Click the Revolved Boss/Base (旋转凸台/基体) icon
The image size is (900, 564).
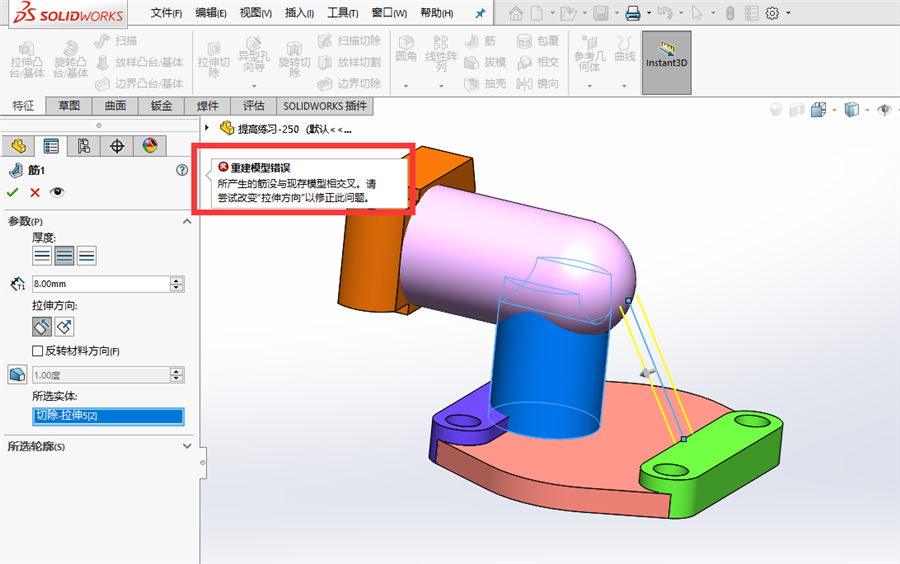point(70,60)
